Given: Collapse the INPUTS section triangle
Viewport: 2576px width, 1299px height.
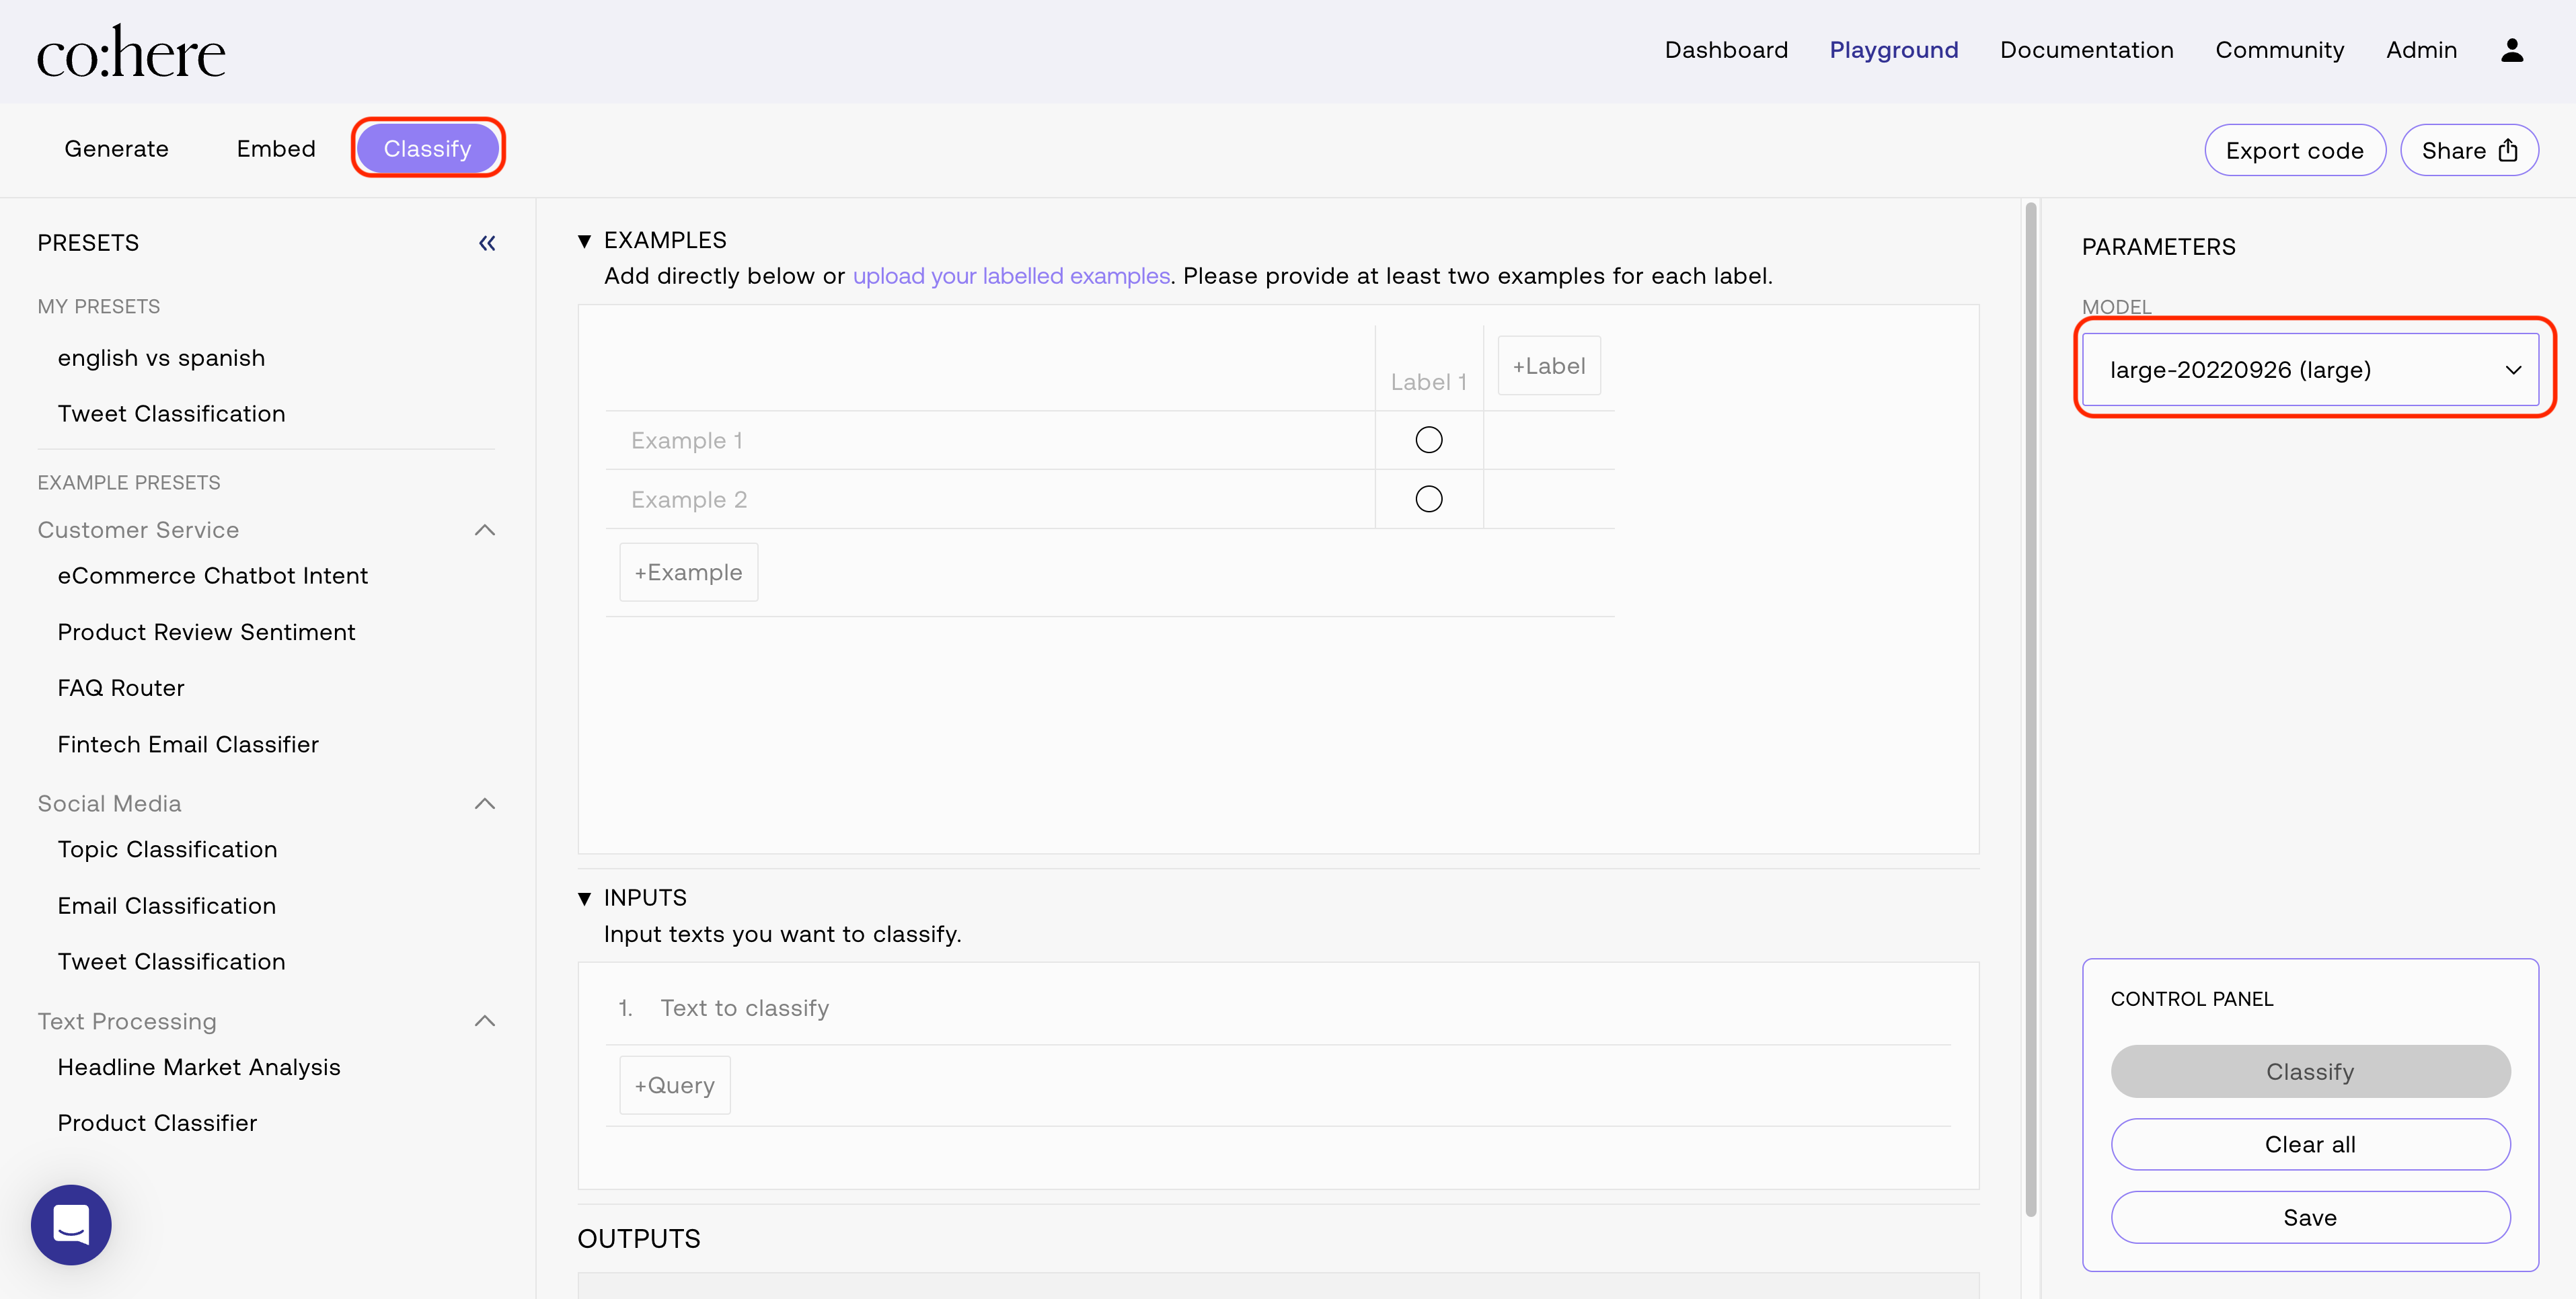Looking at the screenshot, I should point(584,898).
